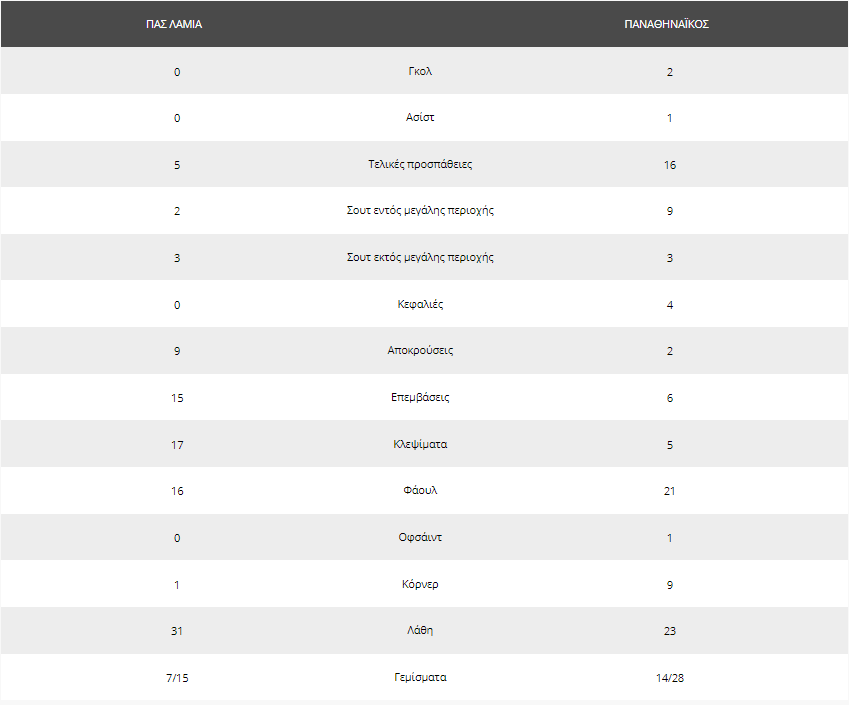Viewport: 849px width, 705px height.
Task: Click the Αποκρούσεις statistic label
Action: [x=420, y=350]
